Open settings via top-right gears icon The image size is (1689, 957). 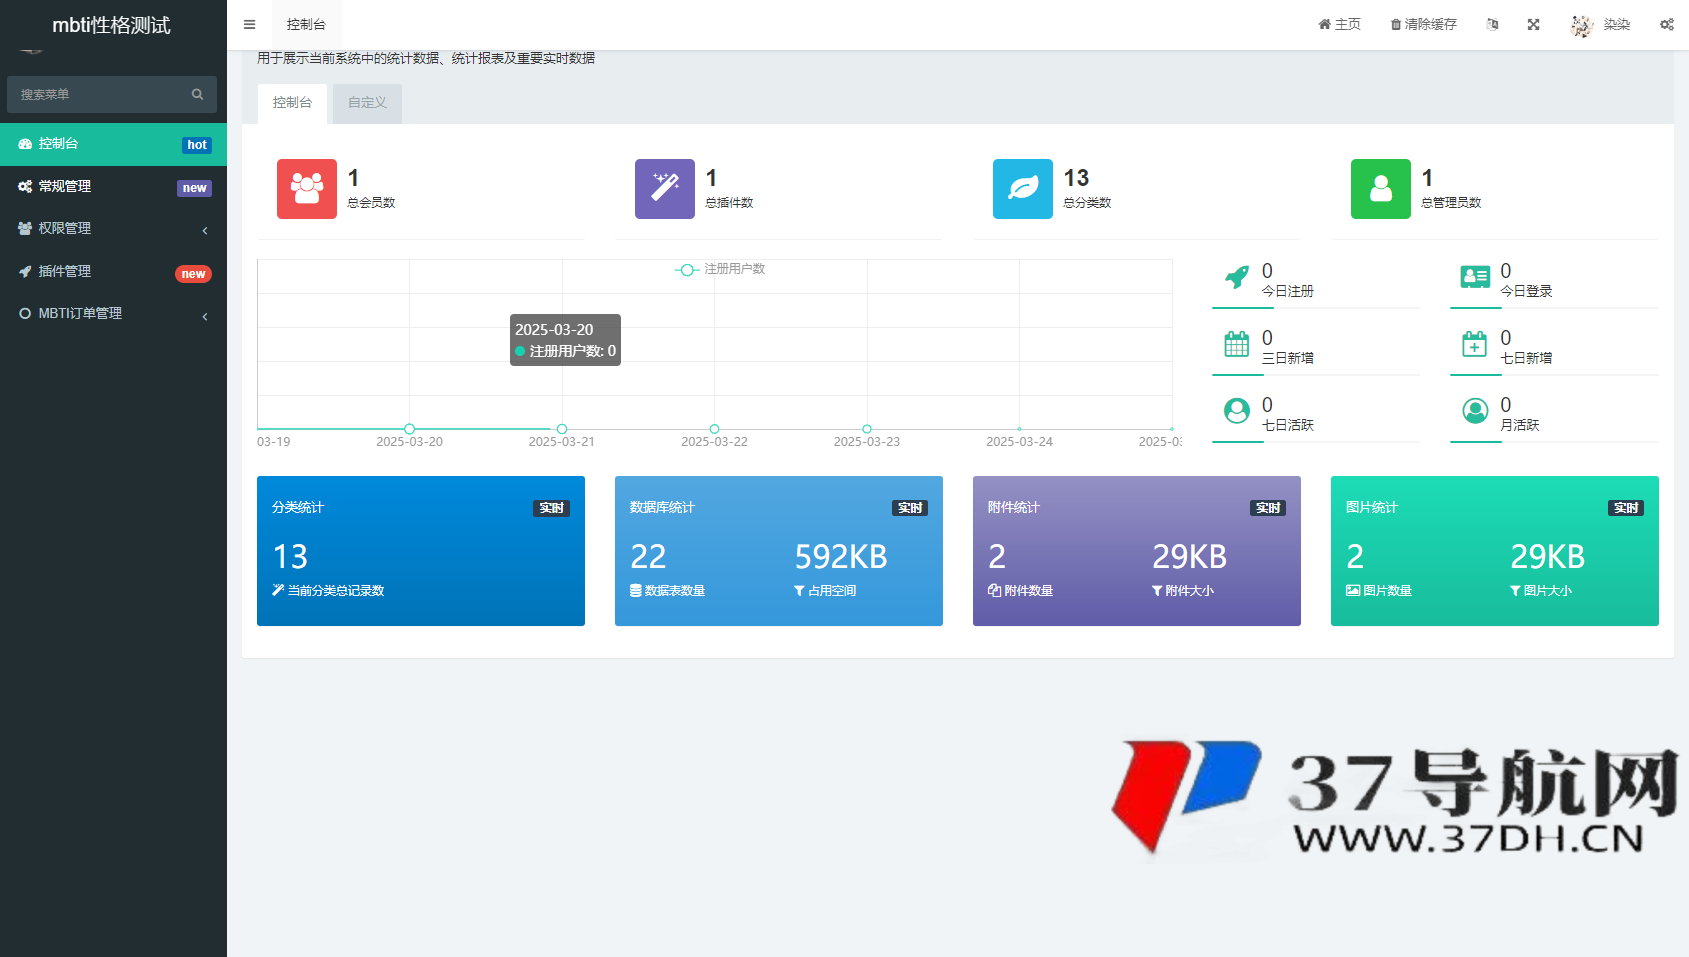(x=1666, y=25)
